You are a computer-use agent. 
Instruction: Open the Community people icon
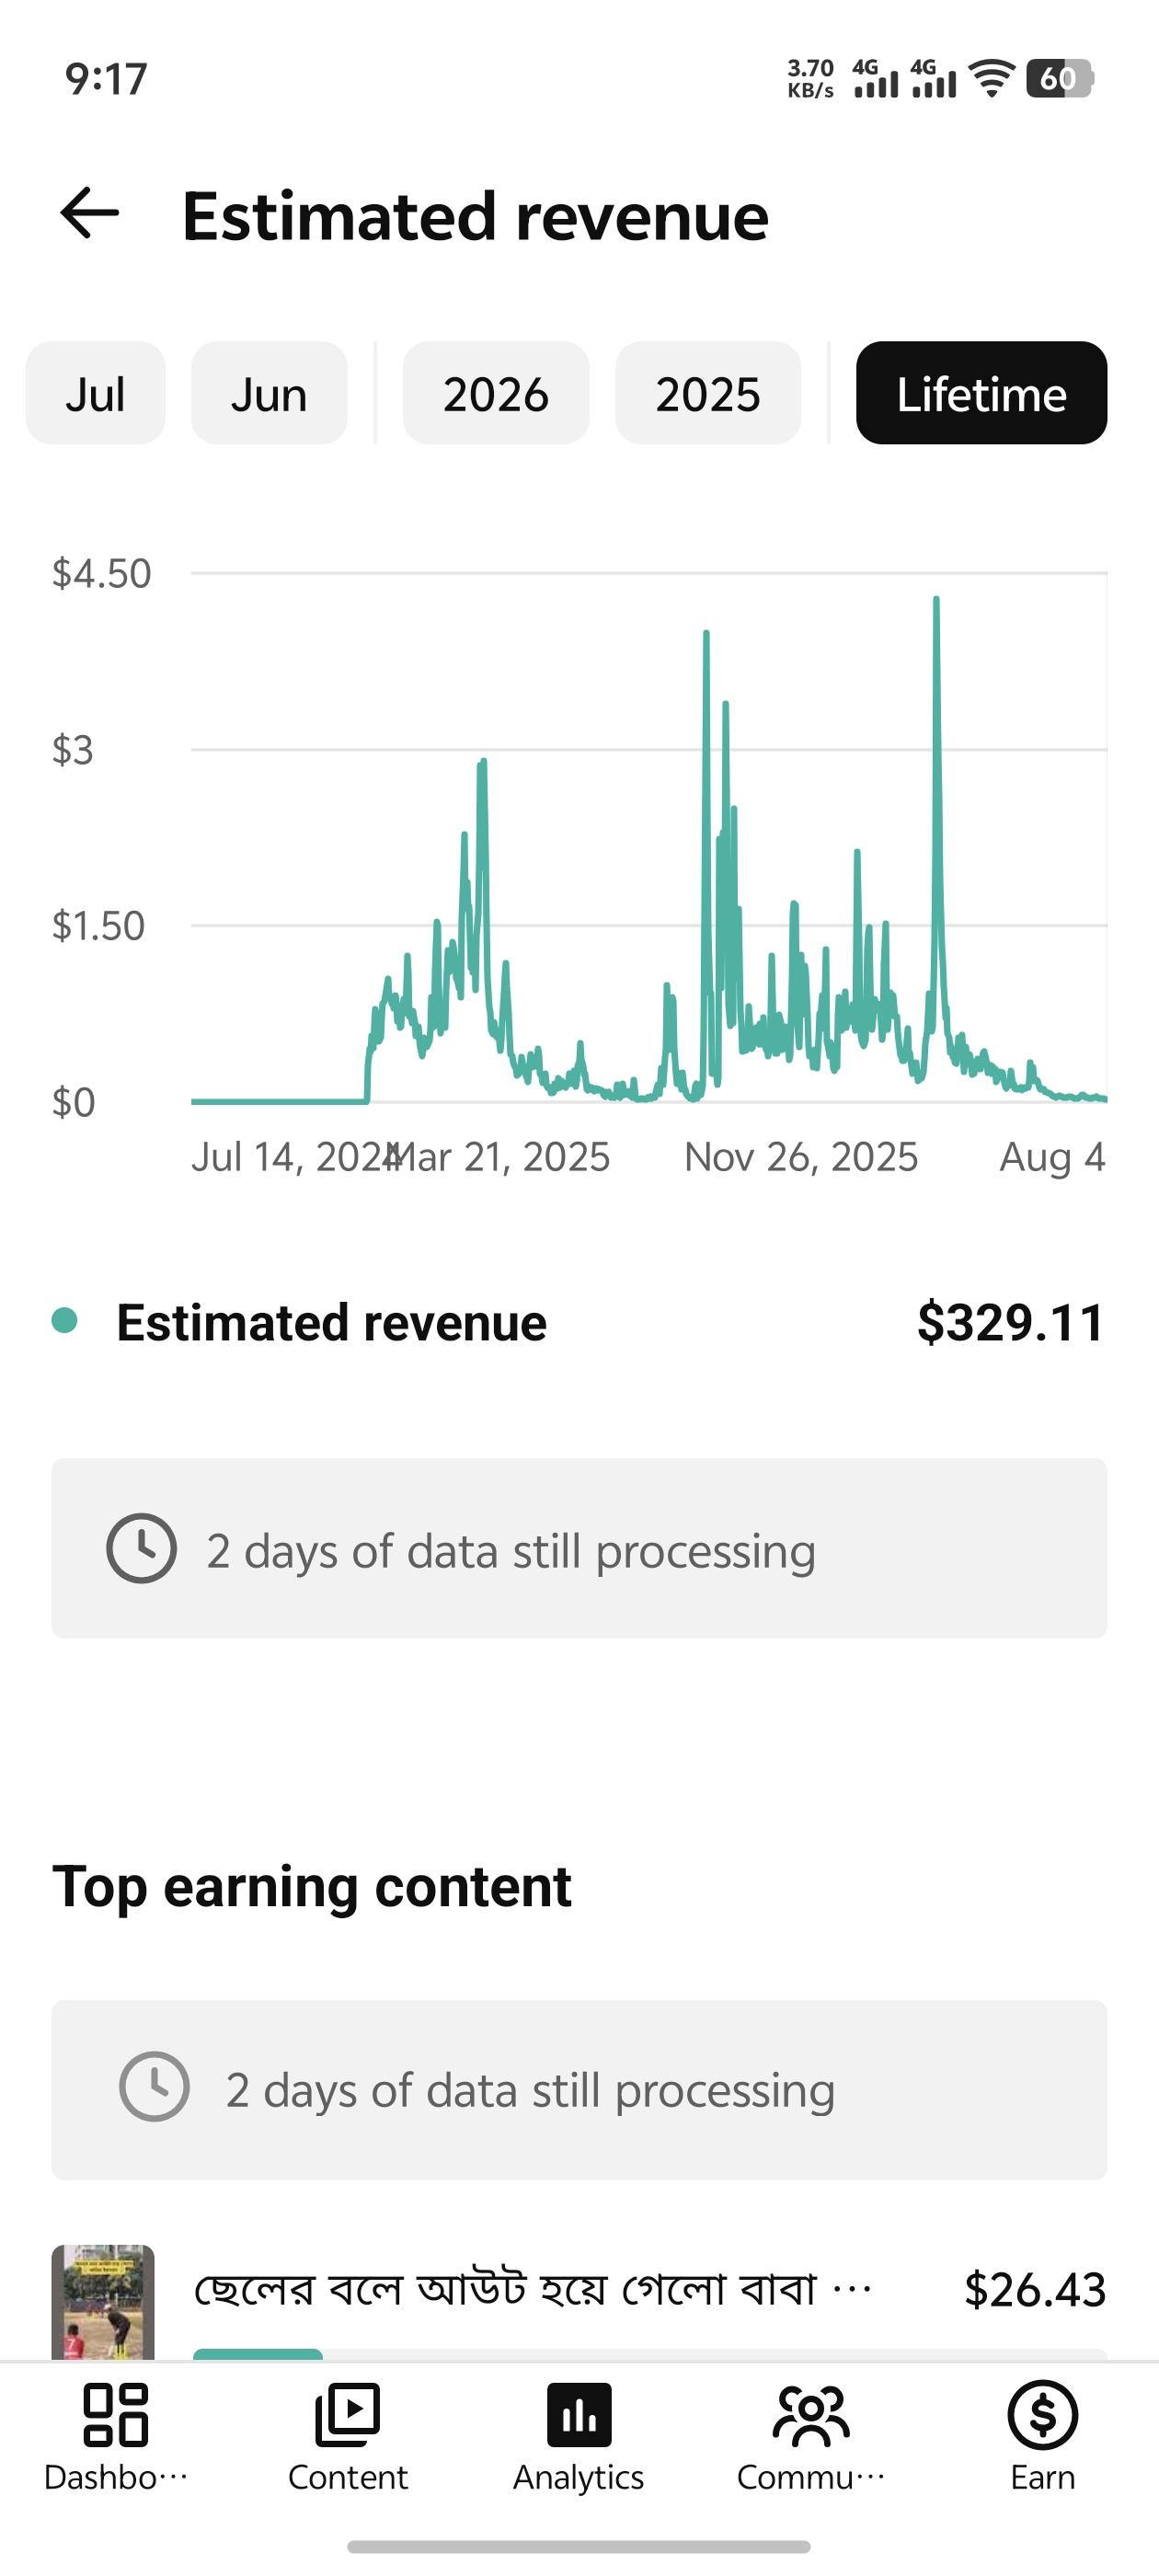(x=811, y=2414)
